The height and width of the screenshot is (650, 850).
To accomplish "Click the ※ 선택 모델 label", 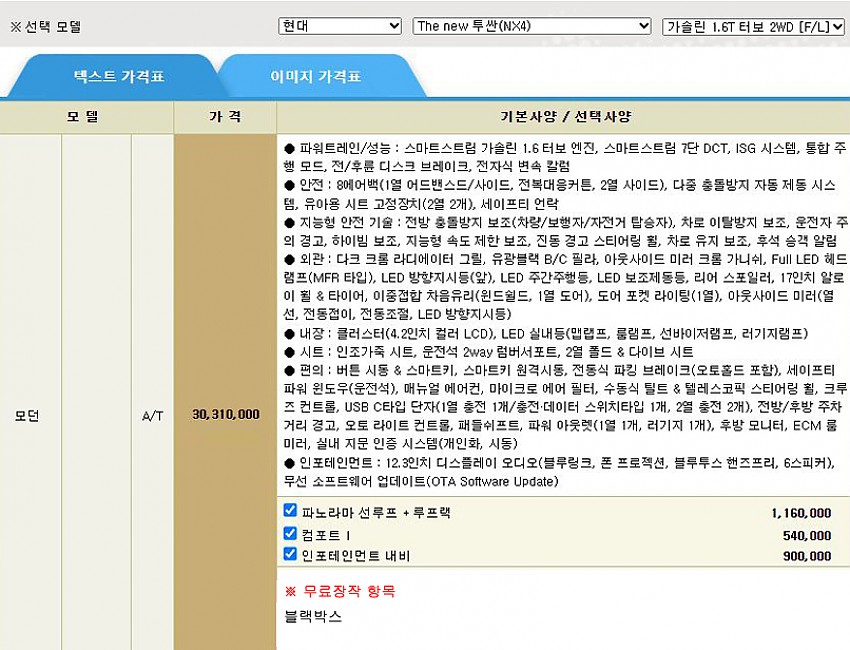I will click(x=46, y=27).
